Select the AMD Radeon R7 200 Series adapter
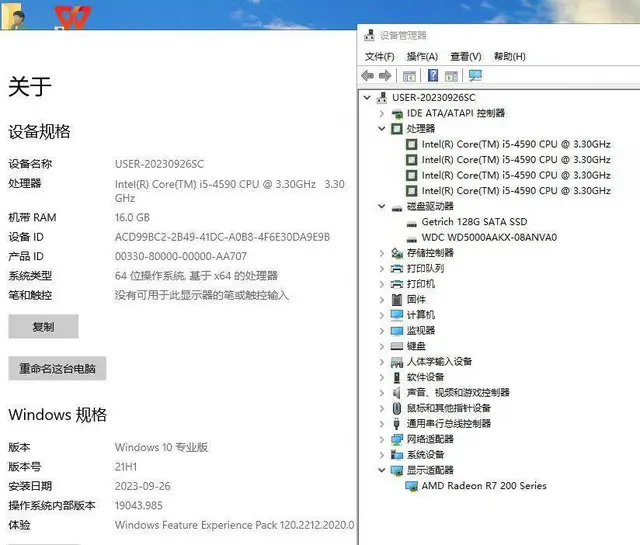The height and width of the screenshot is (545, 640). pos(484,486)
